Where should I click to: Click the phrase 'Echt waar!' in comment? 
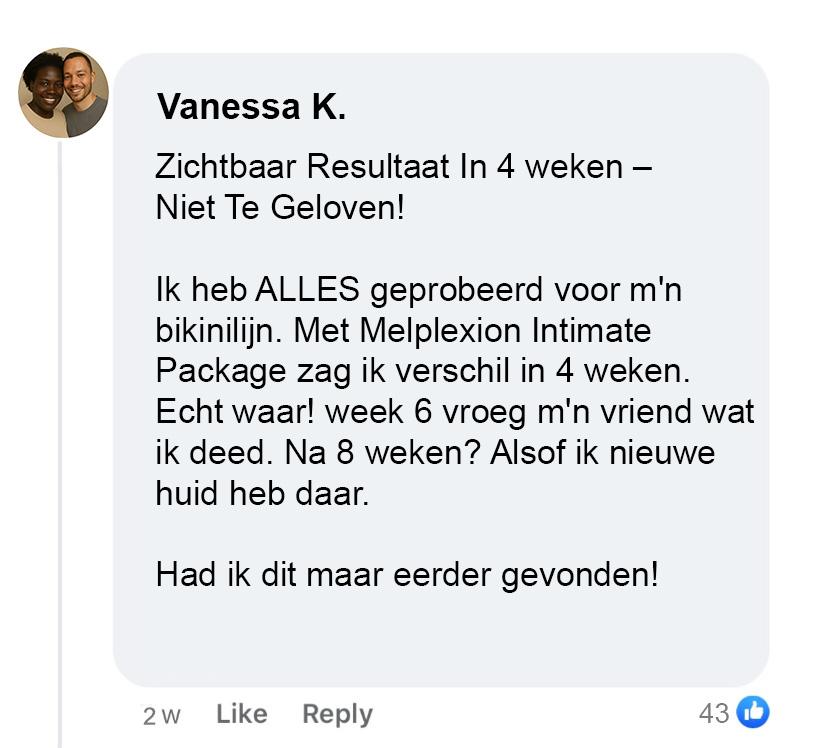(x=235, y=412)
